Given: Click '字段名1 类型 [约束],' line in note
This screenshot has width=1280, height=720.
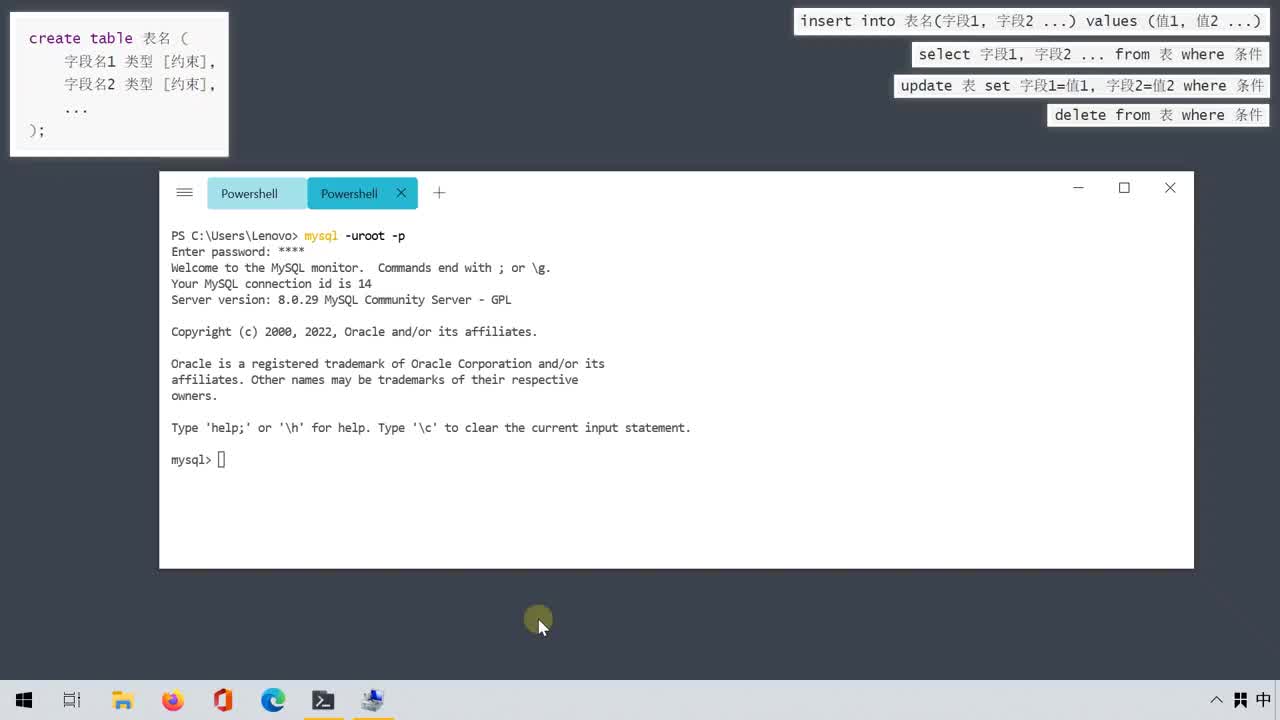Looking at the screenshot, I should [x=140, y=61].
